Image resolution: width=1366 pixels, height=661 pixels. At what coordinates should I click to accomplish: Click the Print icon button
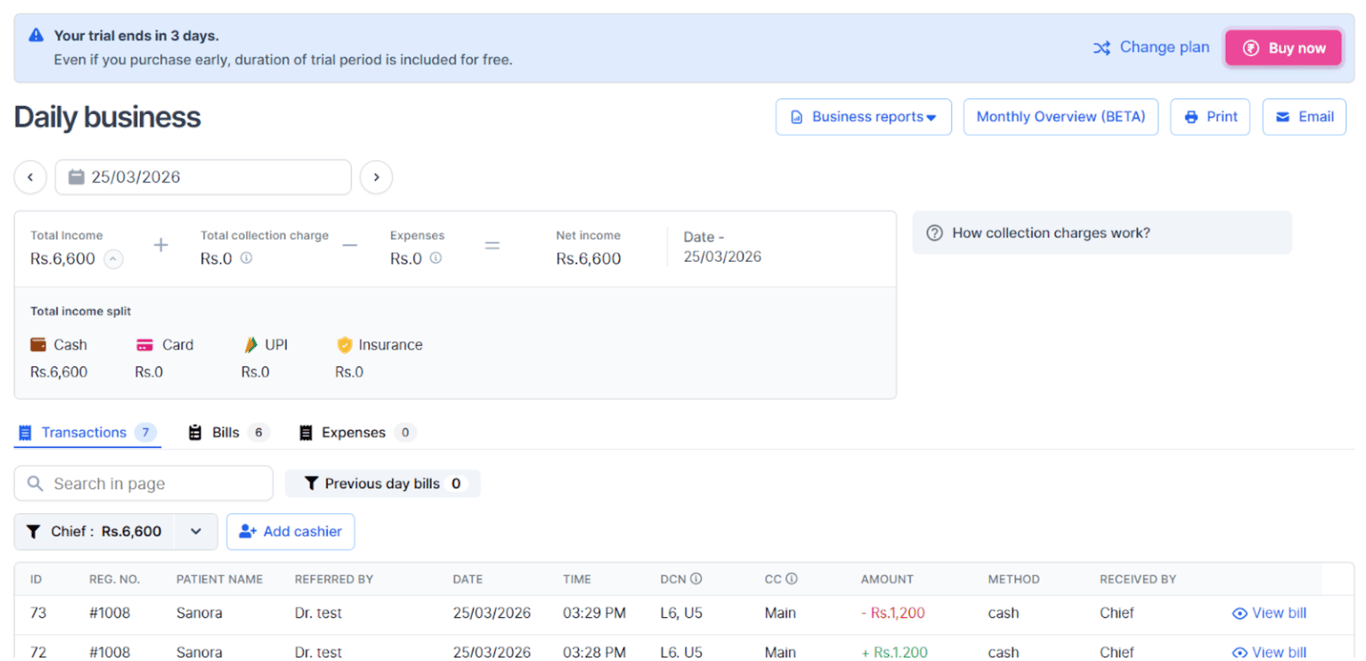1190,117
